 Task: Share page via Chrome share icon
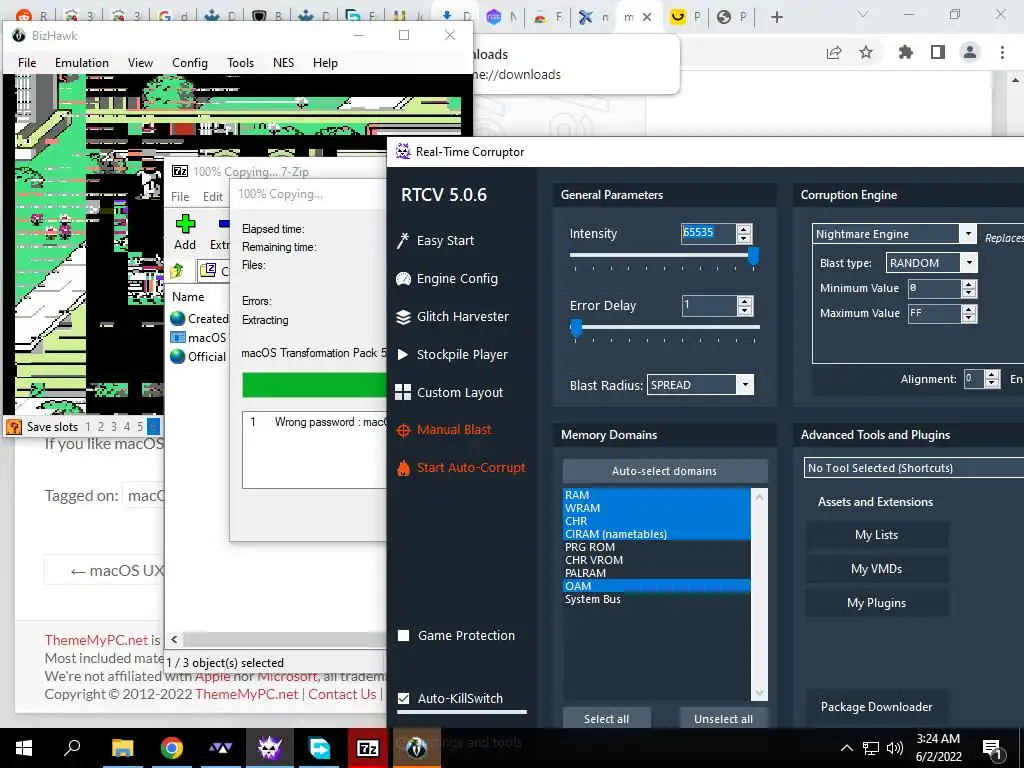click(834, 52)
